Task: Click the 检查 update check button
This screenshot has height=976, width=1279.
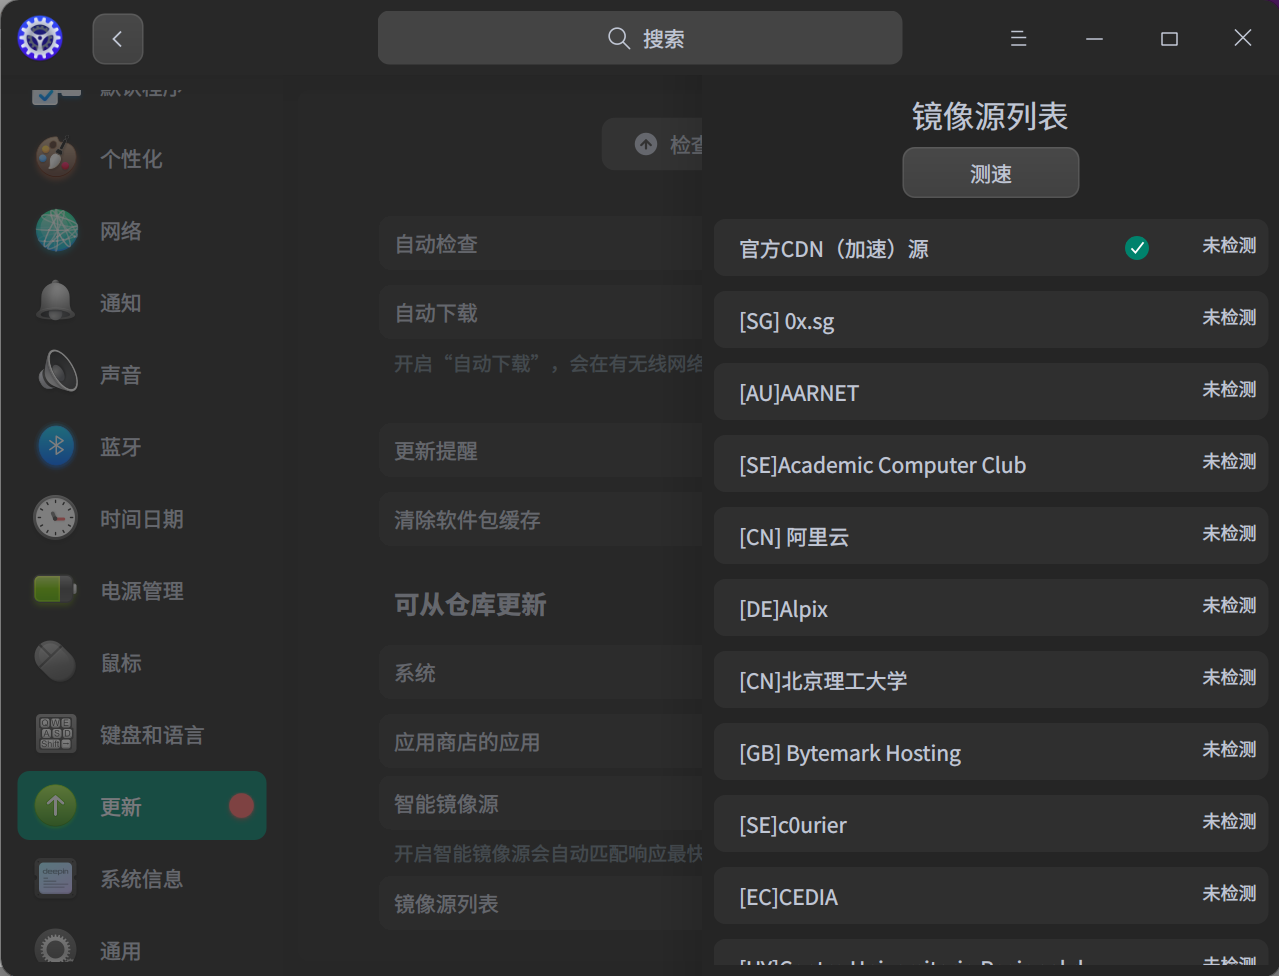Action: pyautogui.click(x=652, y=144)
